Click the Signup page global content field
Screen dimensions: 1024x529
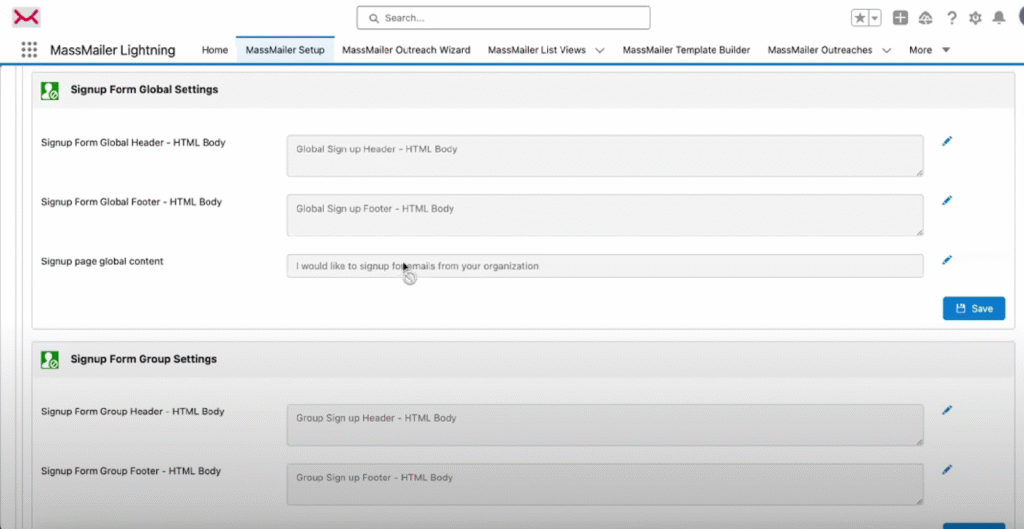click(605, 266)
